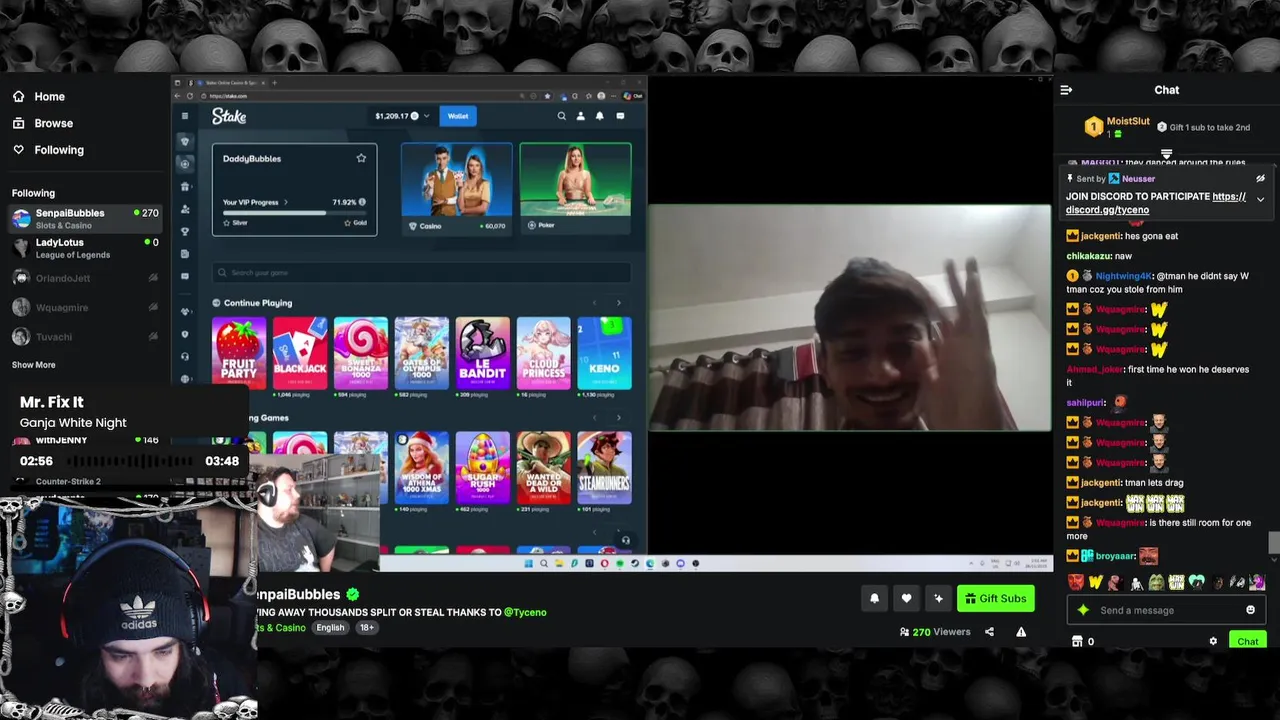Open the Le Bandit game tile
This screenshot has width=1280, height=720.
[482, 353]
